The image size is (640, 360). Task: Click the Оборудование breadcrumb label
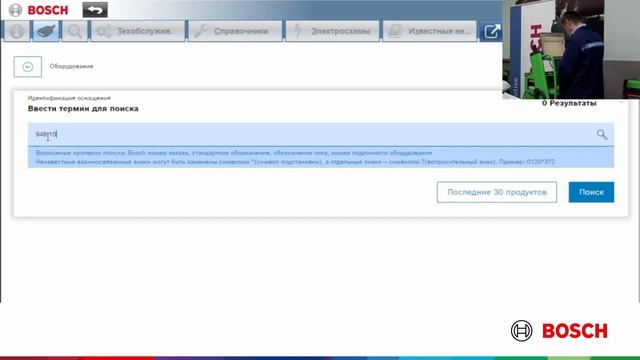(x=71, y=66)
